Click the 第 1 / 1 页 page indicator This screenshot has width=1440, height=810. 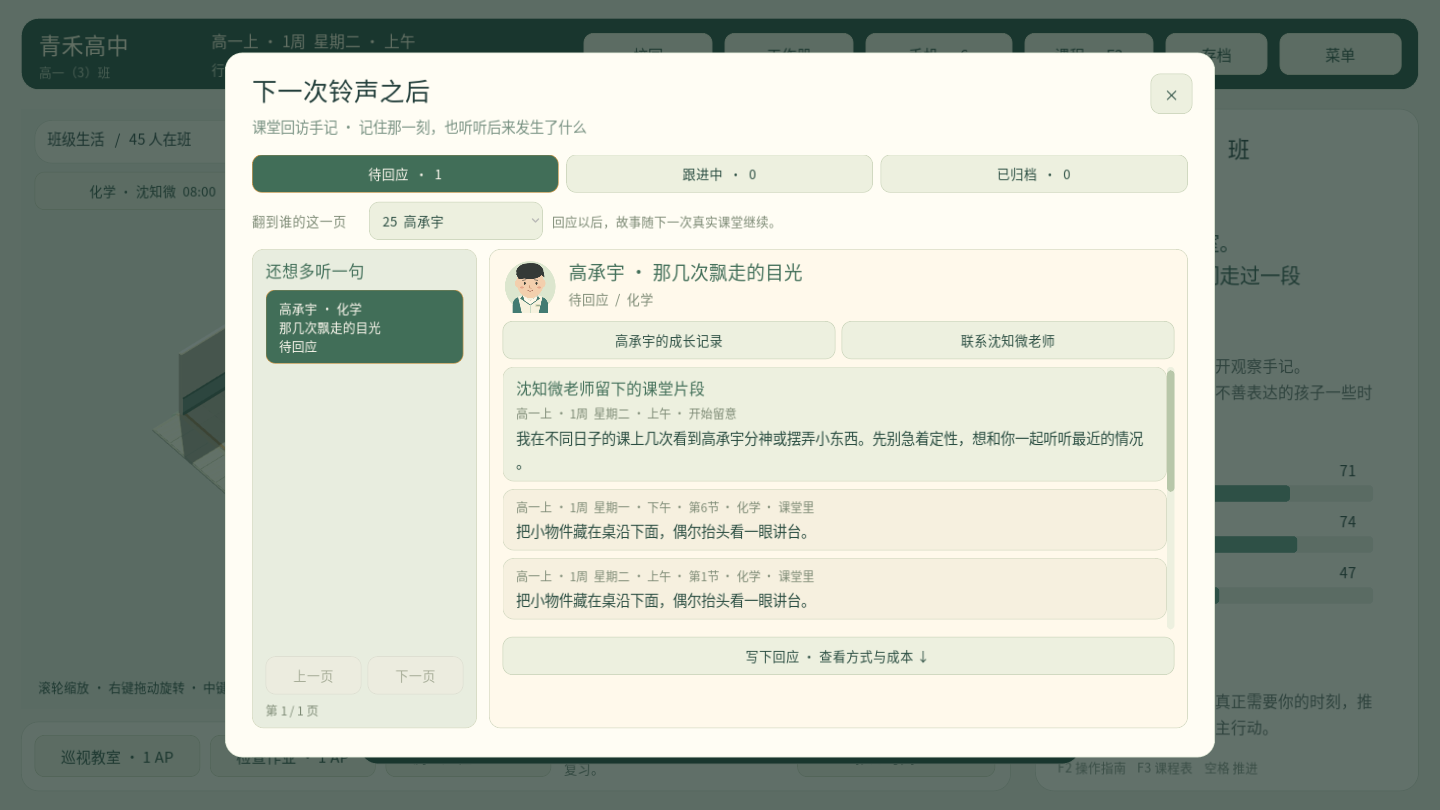[x=292, y=711]
